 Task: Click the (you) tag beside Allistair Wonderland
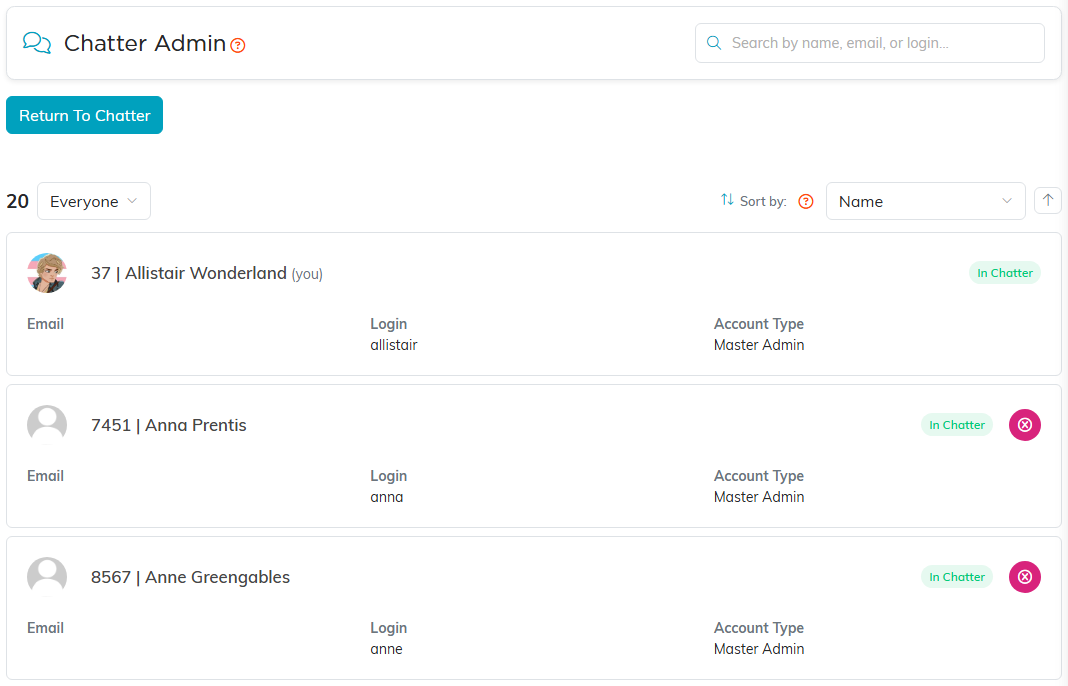[x=307, y=274]
